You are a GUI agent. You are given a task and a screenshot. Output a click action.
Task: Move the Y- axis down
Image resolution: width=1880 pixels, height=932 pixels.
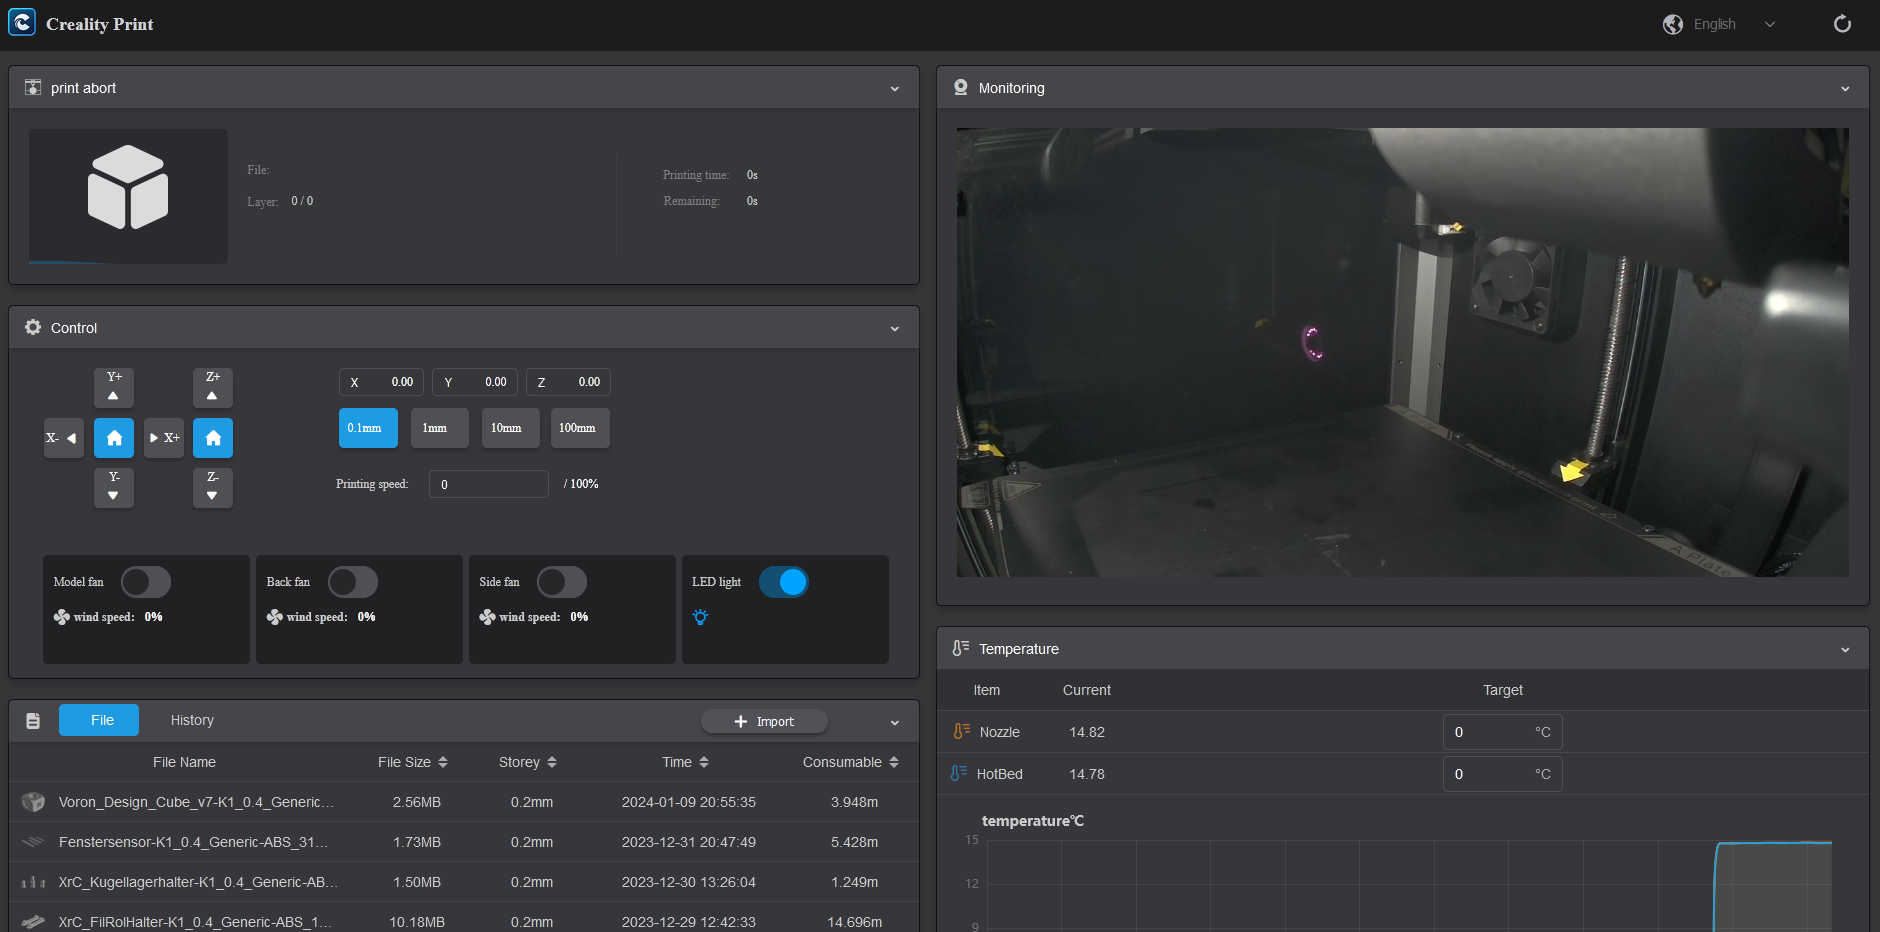[x=114, y=487]
